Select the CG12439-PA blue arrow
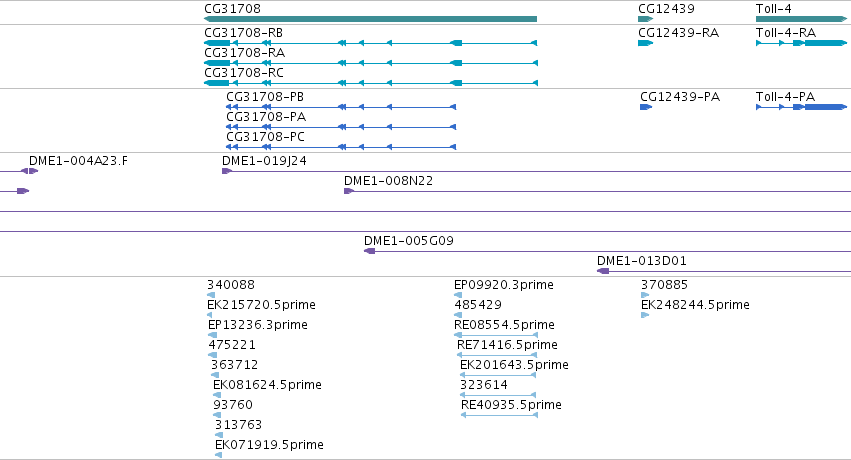The height and width of the screenshot is (460, 851). (x=646, y=107)
